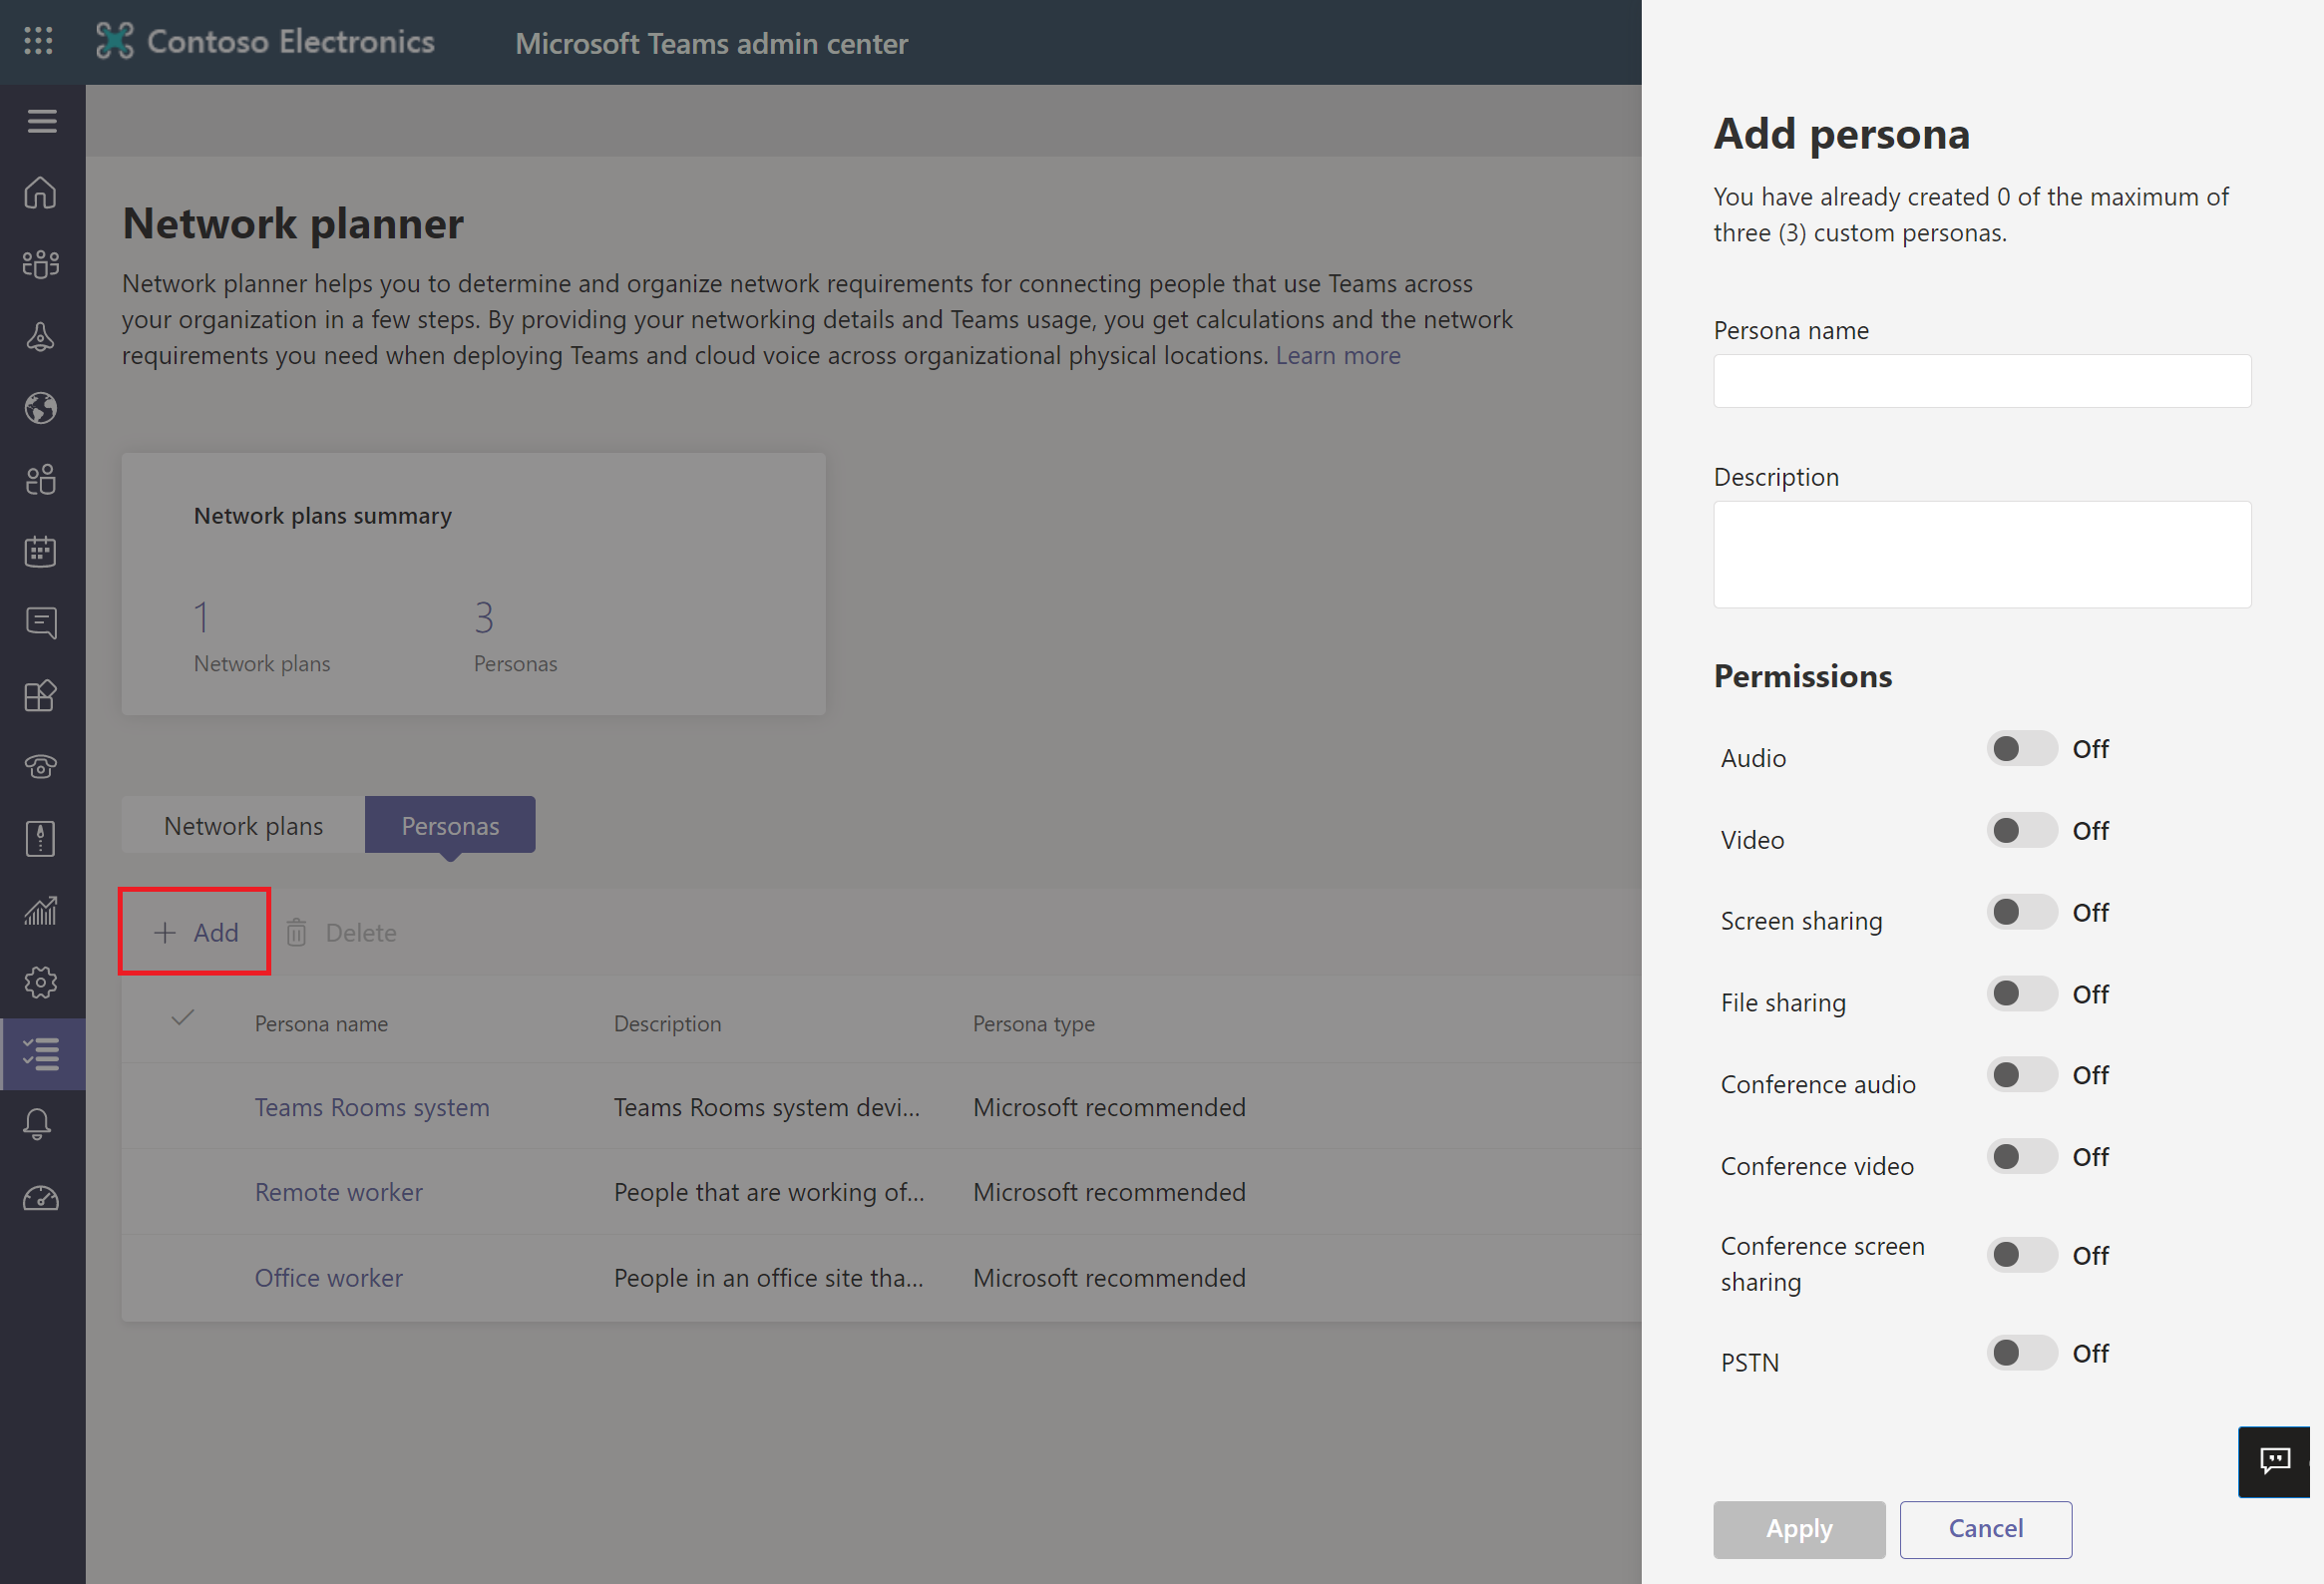
Task: Open the Learn more link
Action: pos(1337,355)
